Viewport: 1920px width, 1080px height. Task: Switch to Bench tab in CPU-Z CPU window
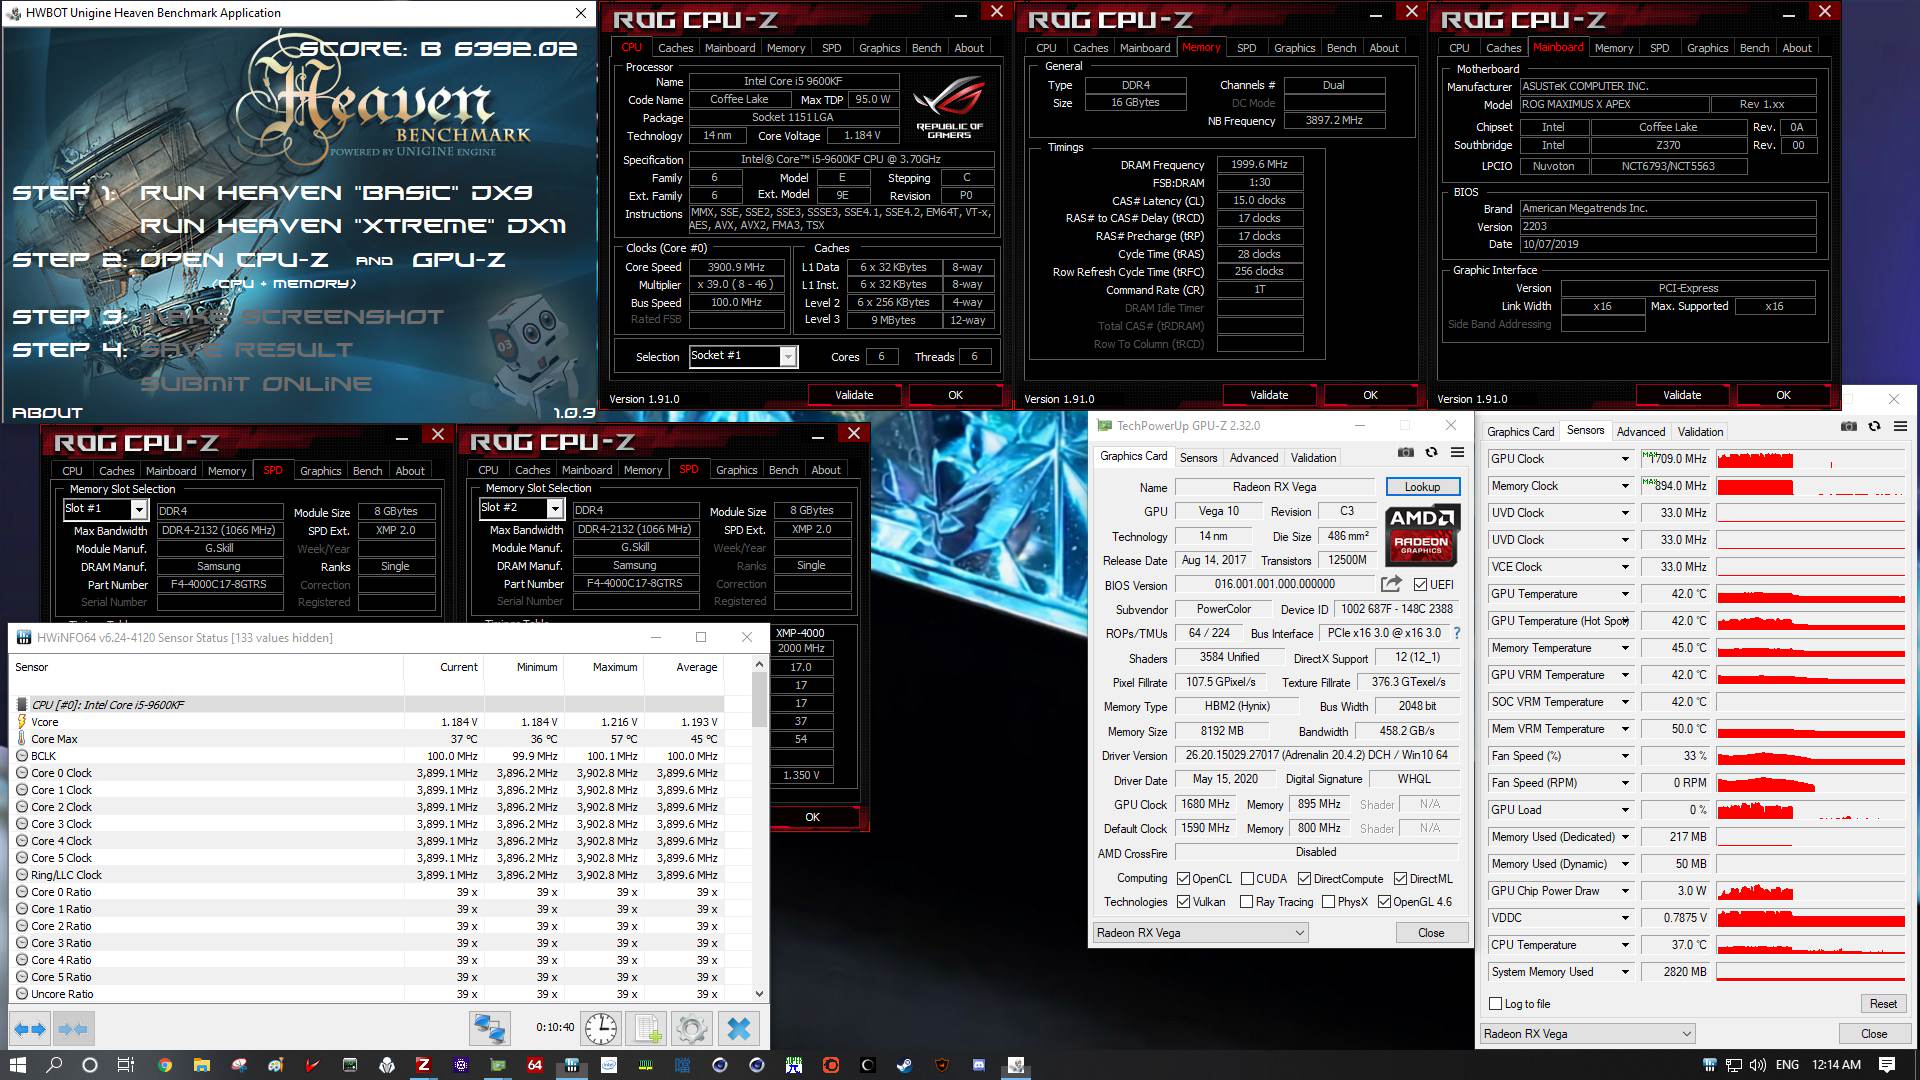pyautogui.click(x=926, y=48)
